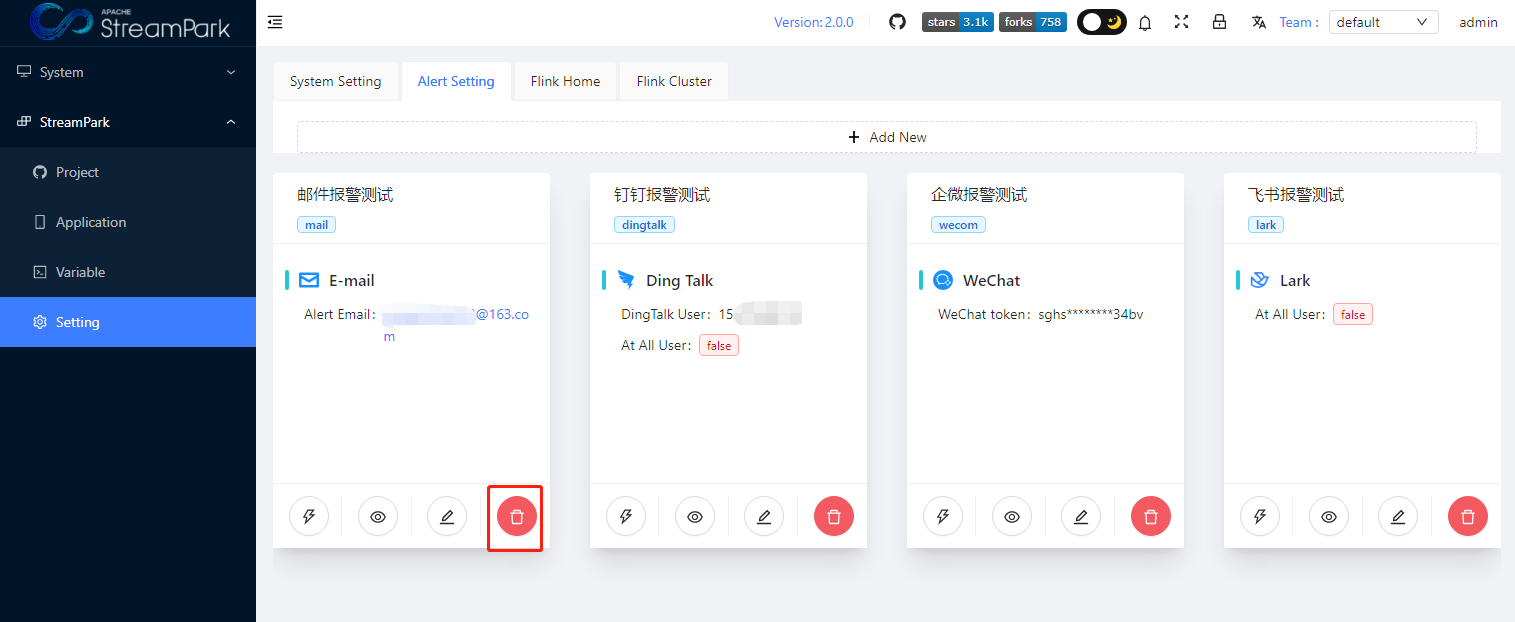Expand the System sidebar menu
The width and height of the screenshot is (1515, 622).
[x=128, y=72]
